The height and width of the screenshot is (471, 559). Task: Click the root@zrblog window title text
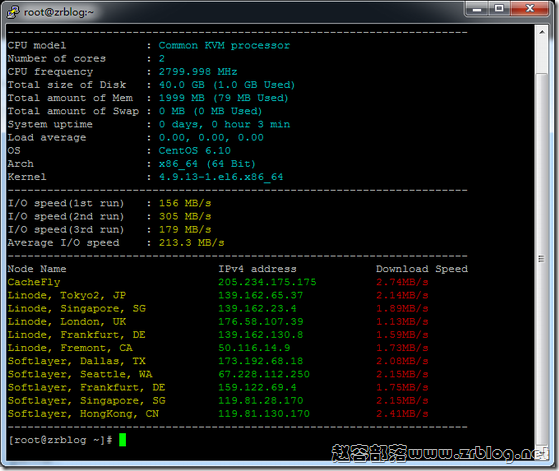(x=59, y=12)
